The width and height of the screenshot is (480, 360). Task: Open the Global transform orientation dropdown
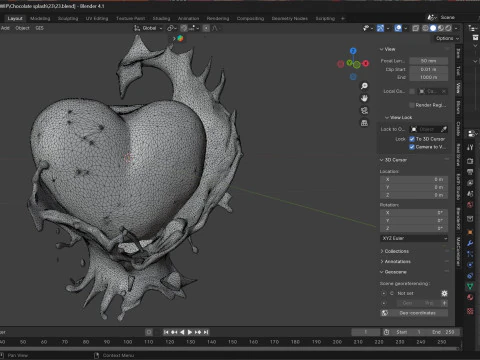click(148, 28)
